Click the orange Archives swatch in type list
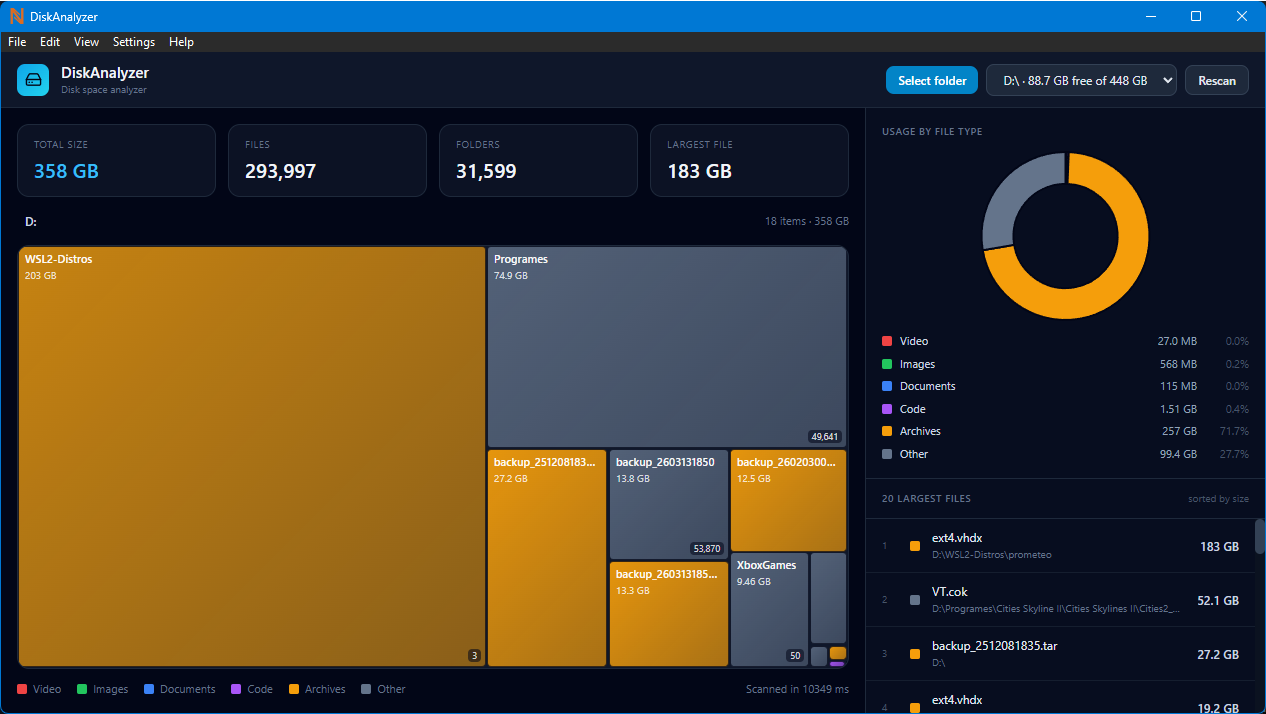 tap(887, 431)
